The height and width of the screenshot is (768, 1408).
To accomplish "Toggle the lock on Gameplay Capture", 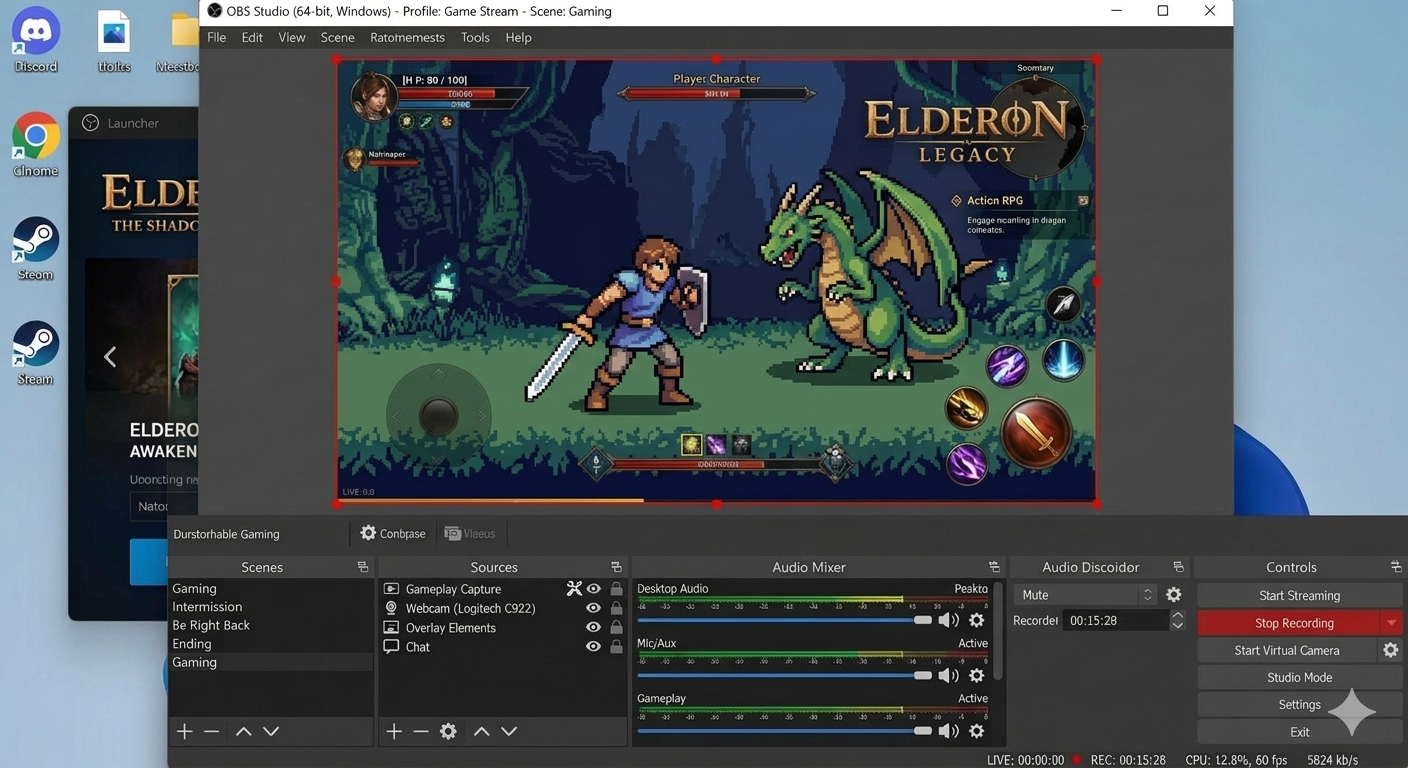I will tap(616, 589).
